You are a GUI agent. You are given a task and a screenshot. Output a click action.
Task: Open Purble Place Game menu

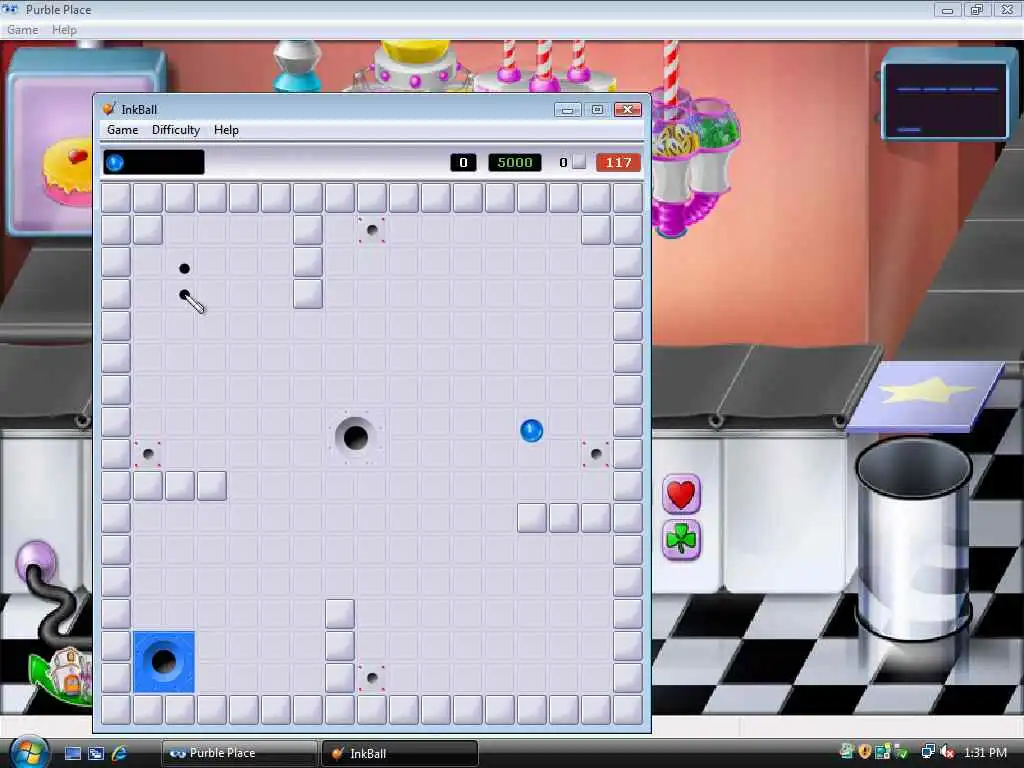[22, 30]
